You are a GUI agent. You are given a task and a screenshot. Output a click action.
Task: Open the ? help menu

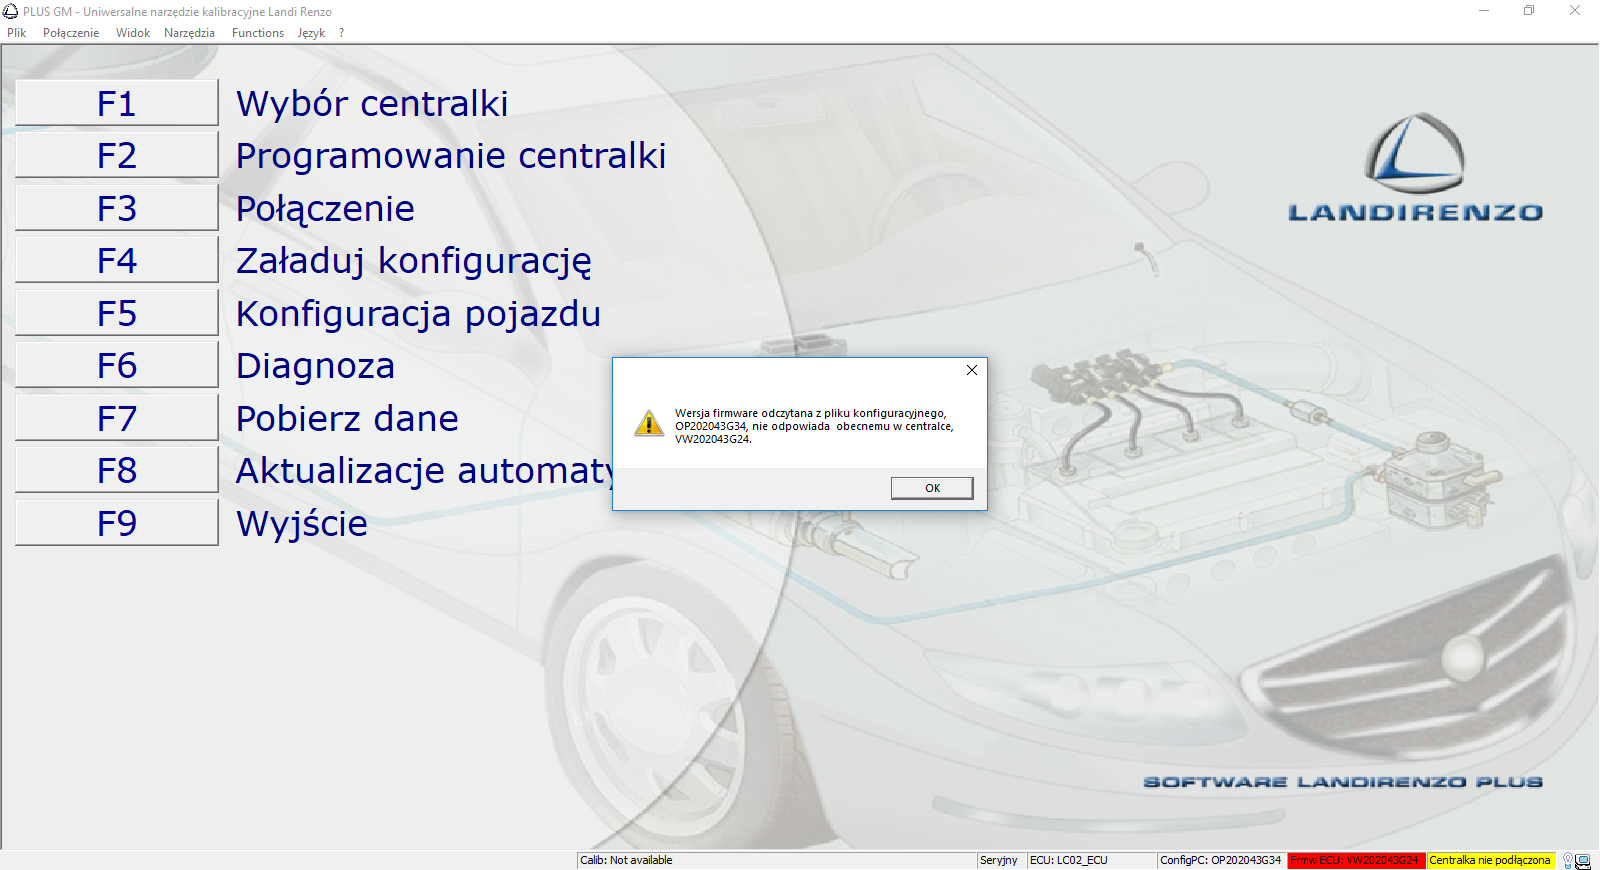(341, 33)
